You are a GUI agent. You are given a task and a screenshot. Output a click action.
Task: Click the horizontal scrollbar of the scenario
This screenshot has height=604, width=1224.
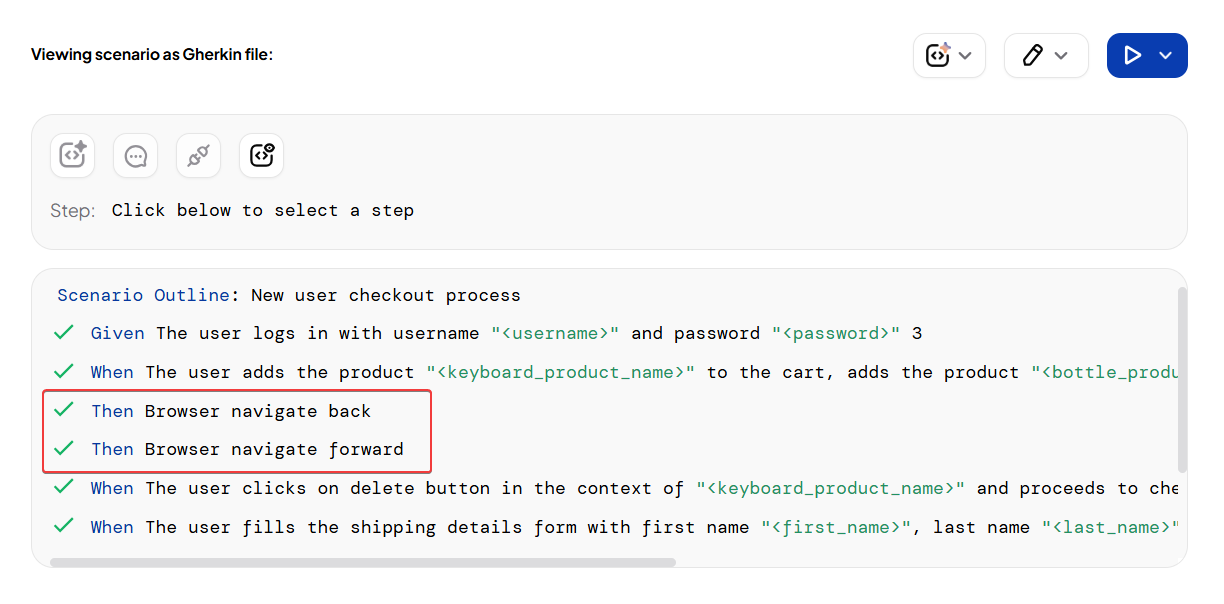(x=362, y=562)
